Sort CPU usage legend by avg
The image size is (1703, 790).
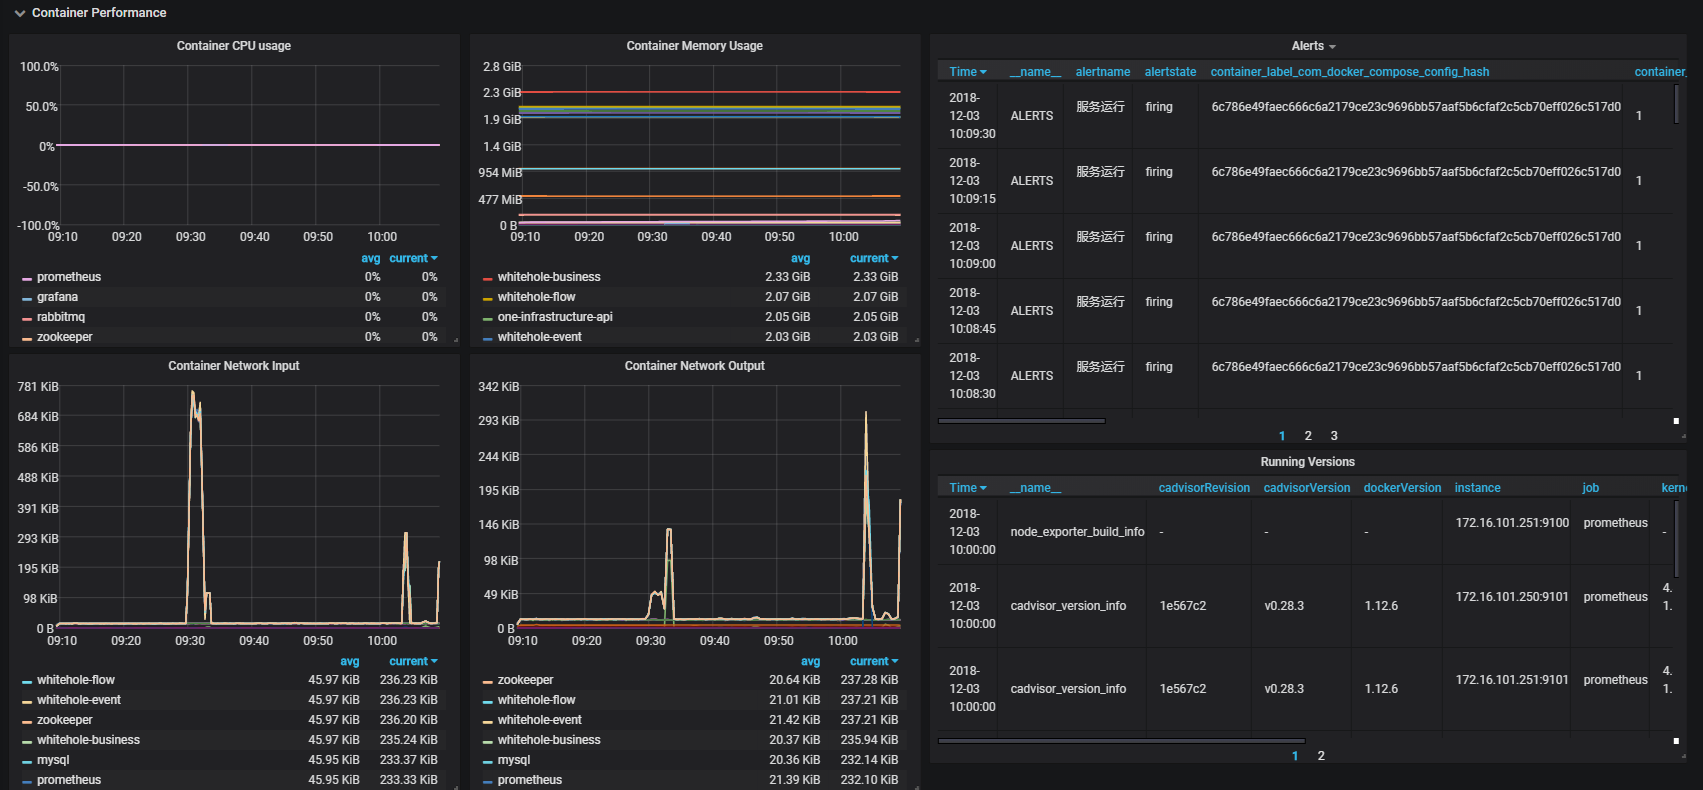[x=371, y=258]
